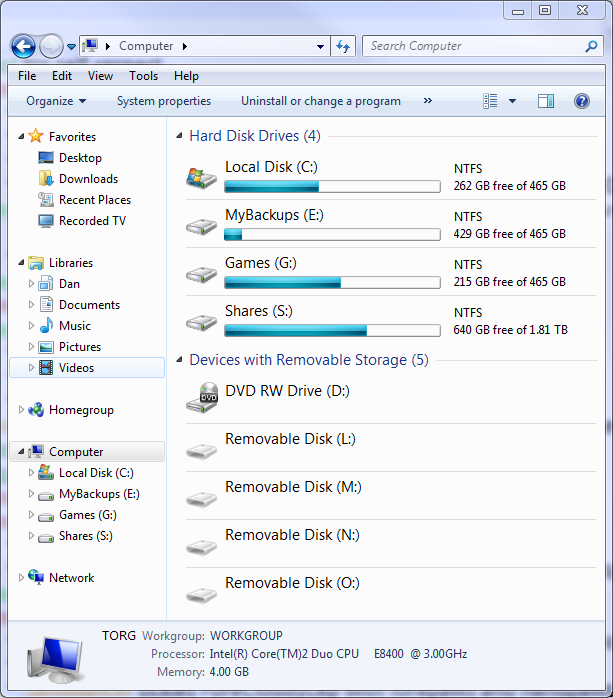613x698 pixels.
Task: Click the refresh icon beside the address bar
Action: click(x=344, y=46)
